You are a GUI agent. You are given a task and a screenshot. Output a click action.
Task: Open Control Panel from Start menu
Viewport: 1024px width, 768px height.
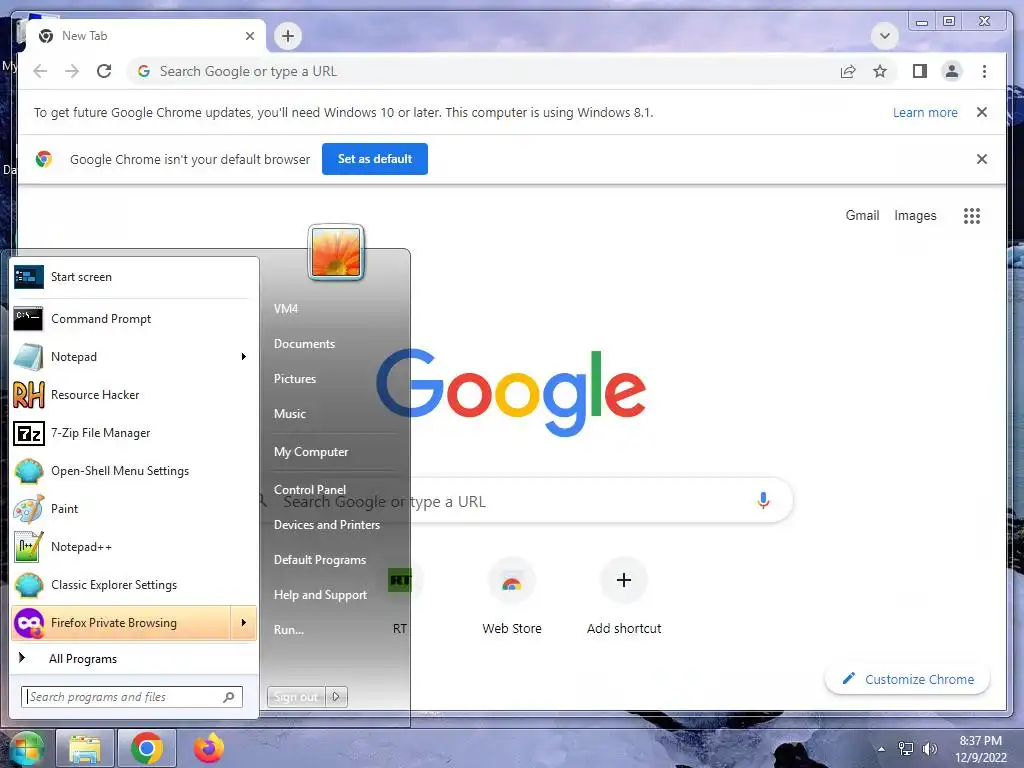coord(310,489)
